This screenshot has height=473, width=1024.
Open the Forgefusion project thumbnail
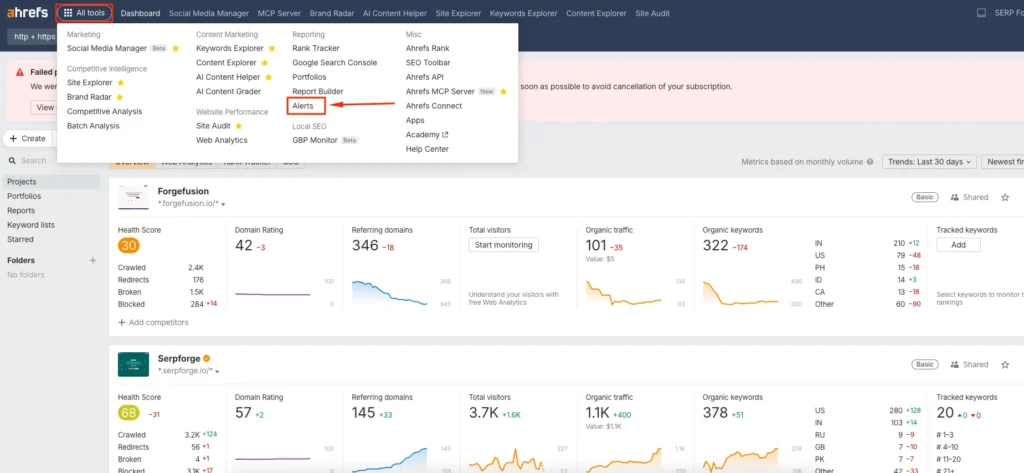pyautogui.click(x=133, y=197)
